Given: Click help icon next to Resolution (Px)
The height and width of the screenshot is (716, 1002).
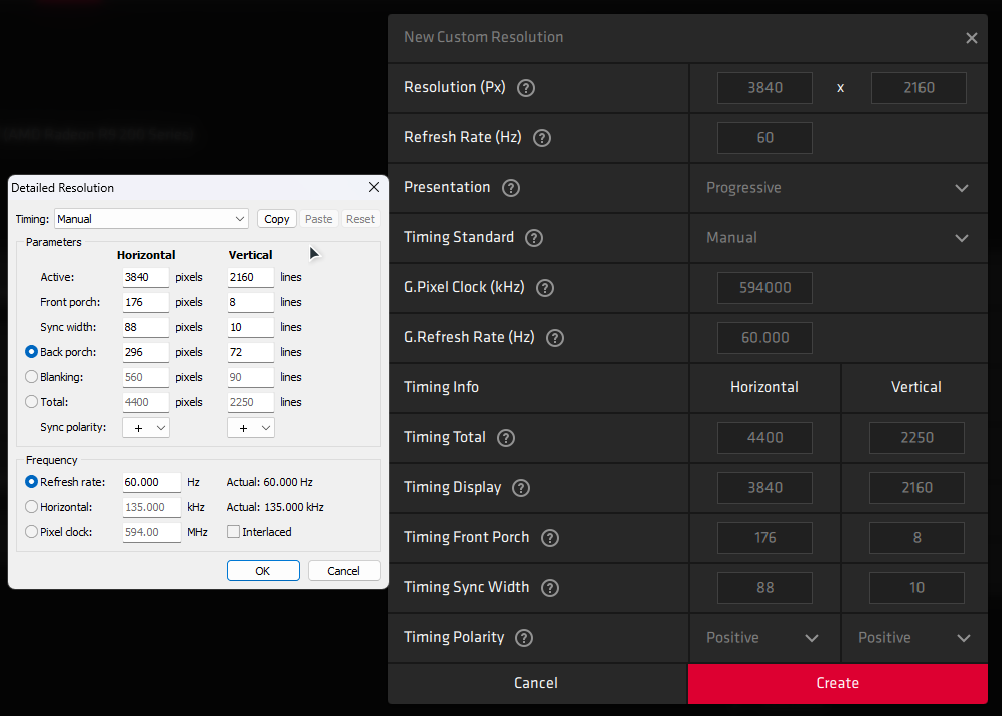Looking at the screenshot, I should [x=526, y=88].
